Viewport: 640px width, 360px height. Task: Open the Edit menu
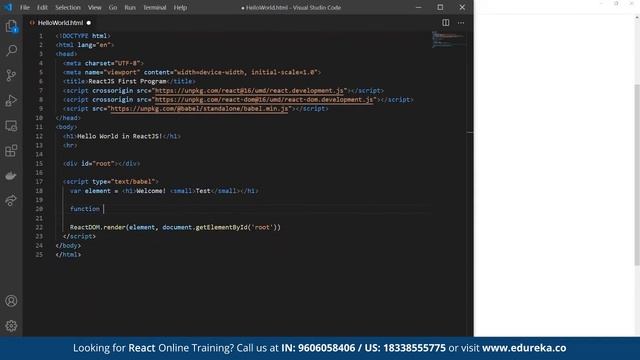pos(42,7)
